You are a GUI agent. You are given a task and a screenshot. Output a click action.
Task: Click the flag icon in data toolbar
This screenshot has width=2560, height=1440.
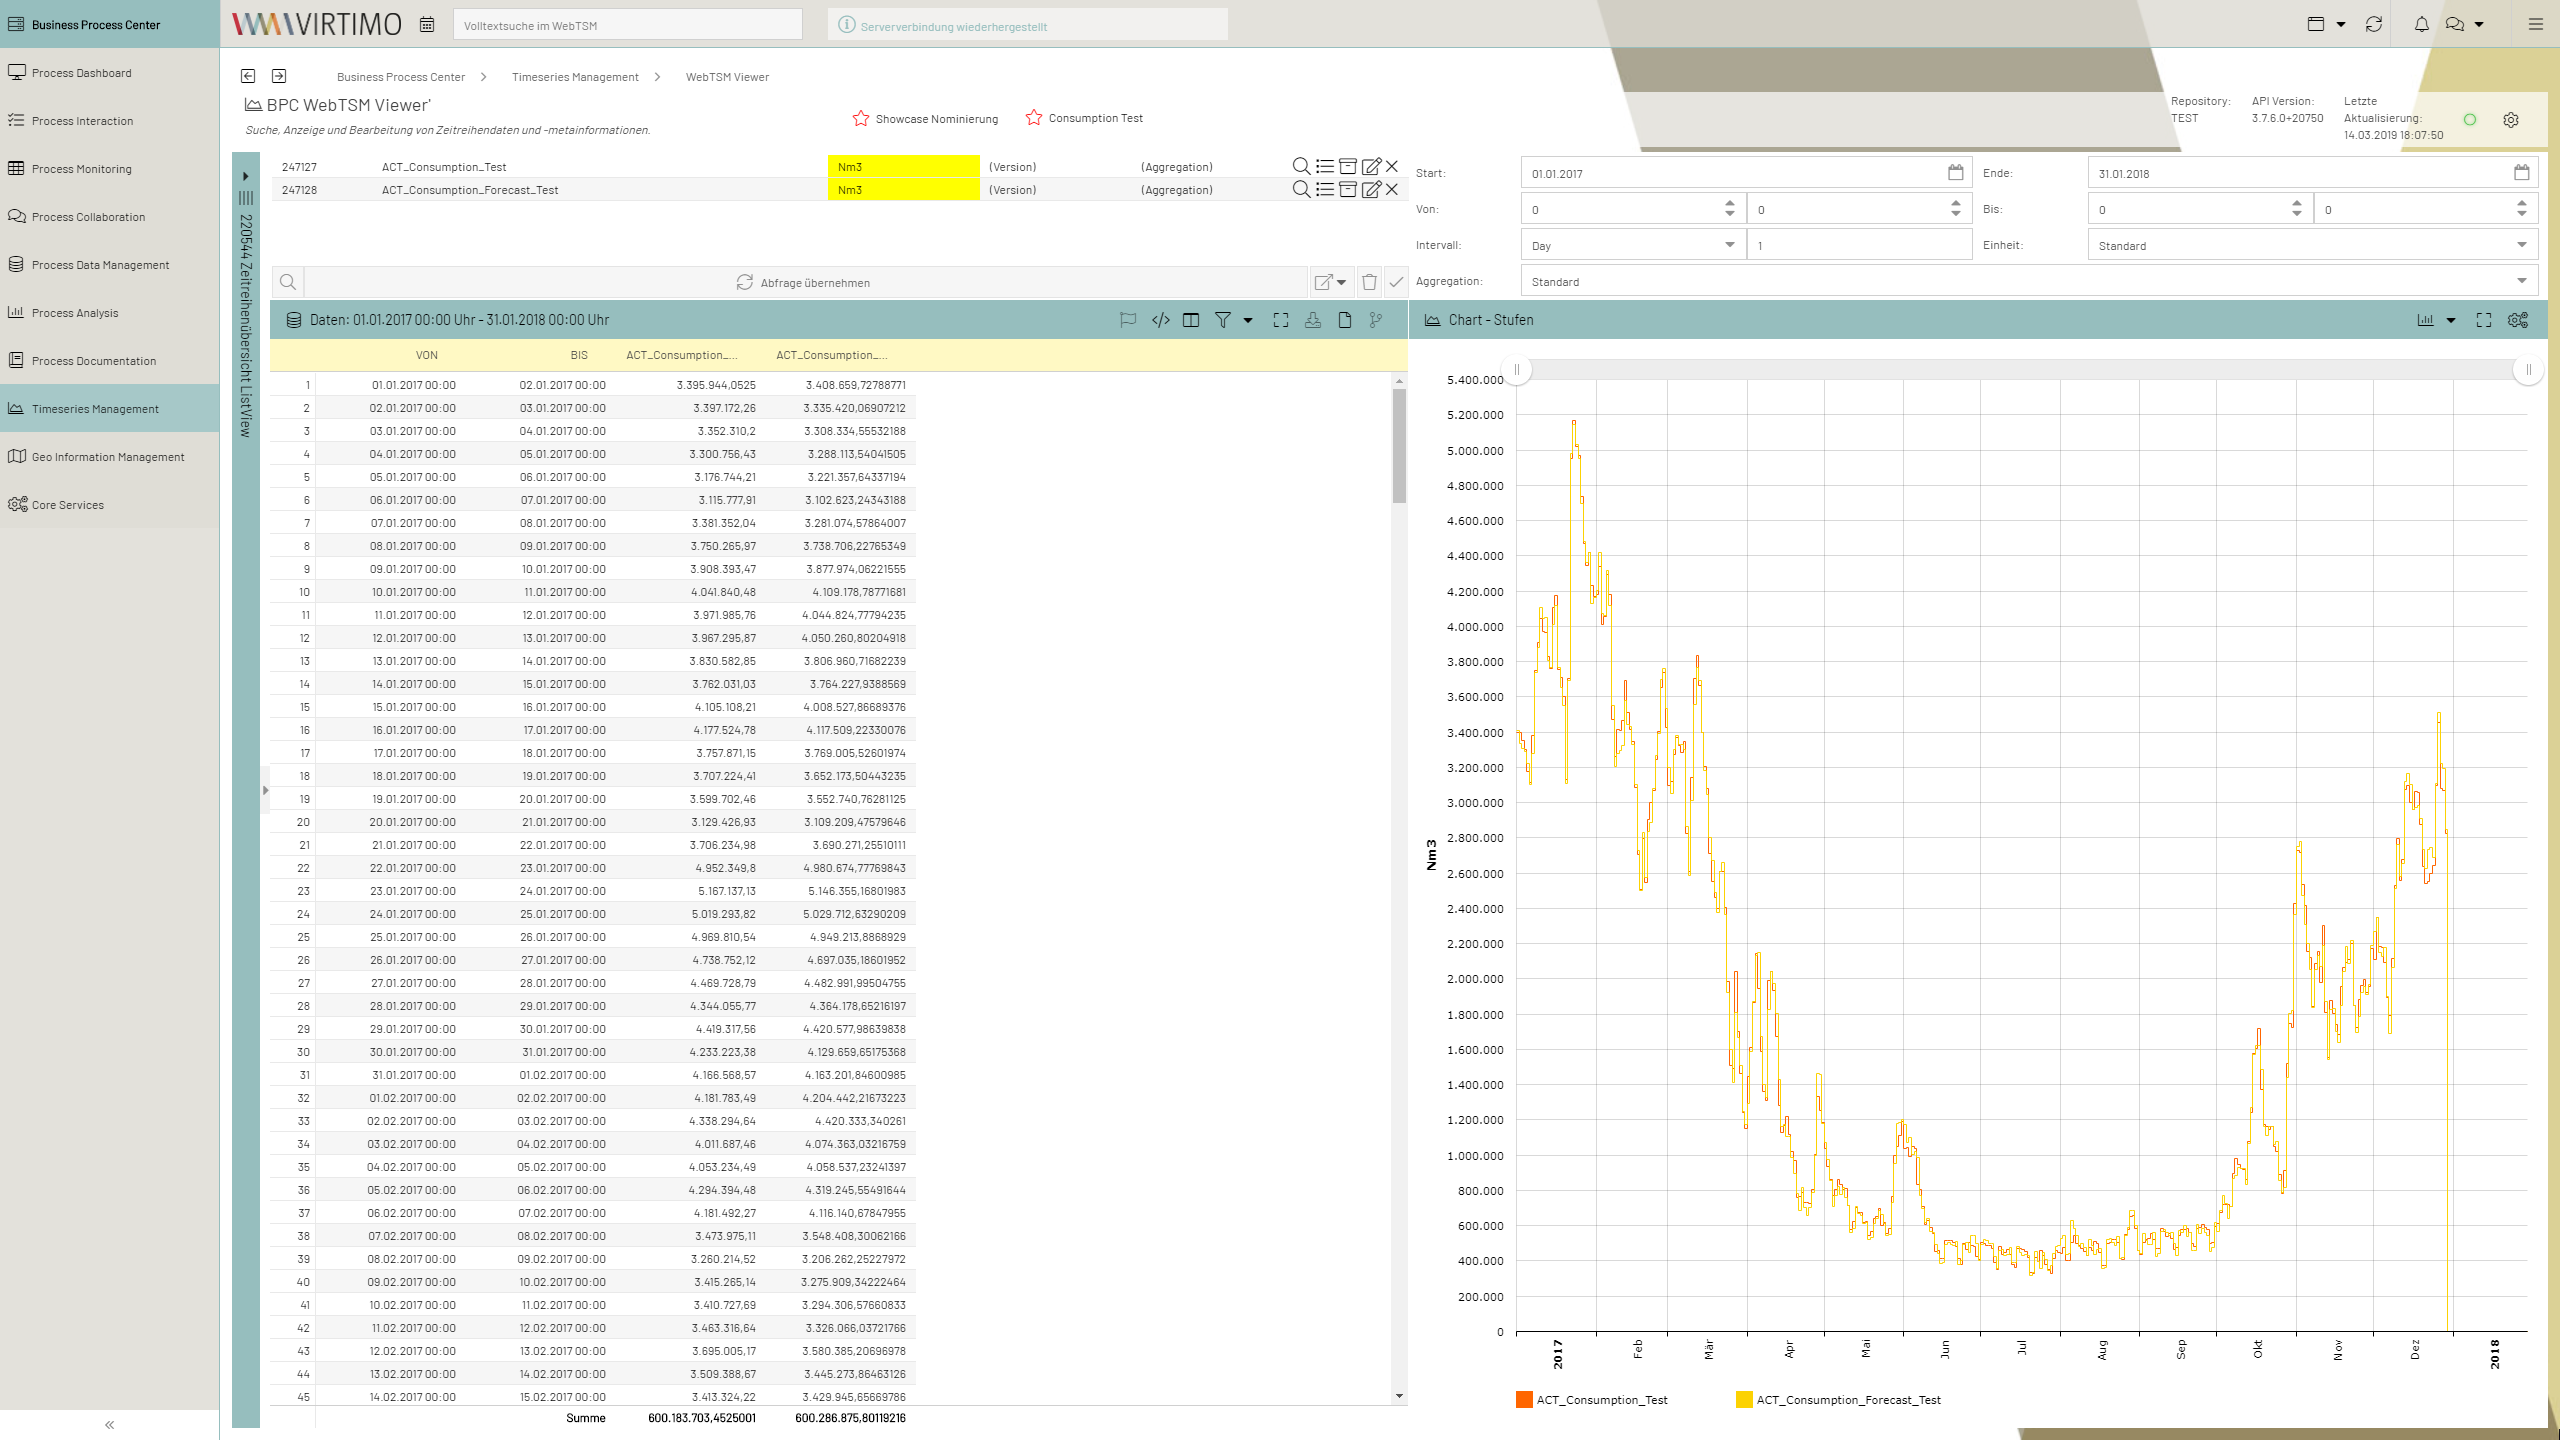[1128, 320]
